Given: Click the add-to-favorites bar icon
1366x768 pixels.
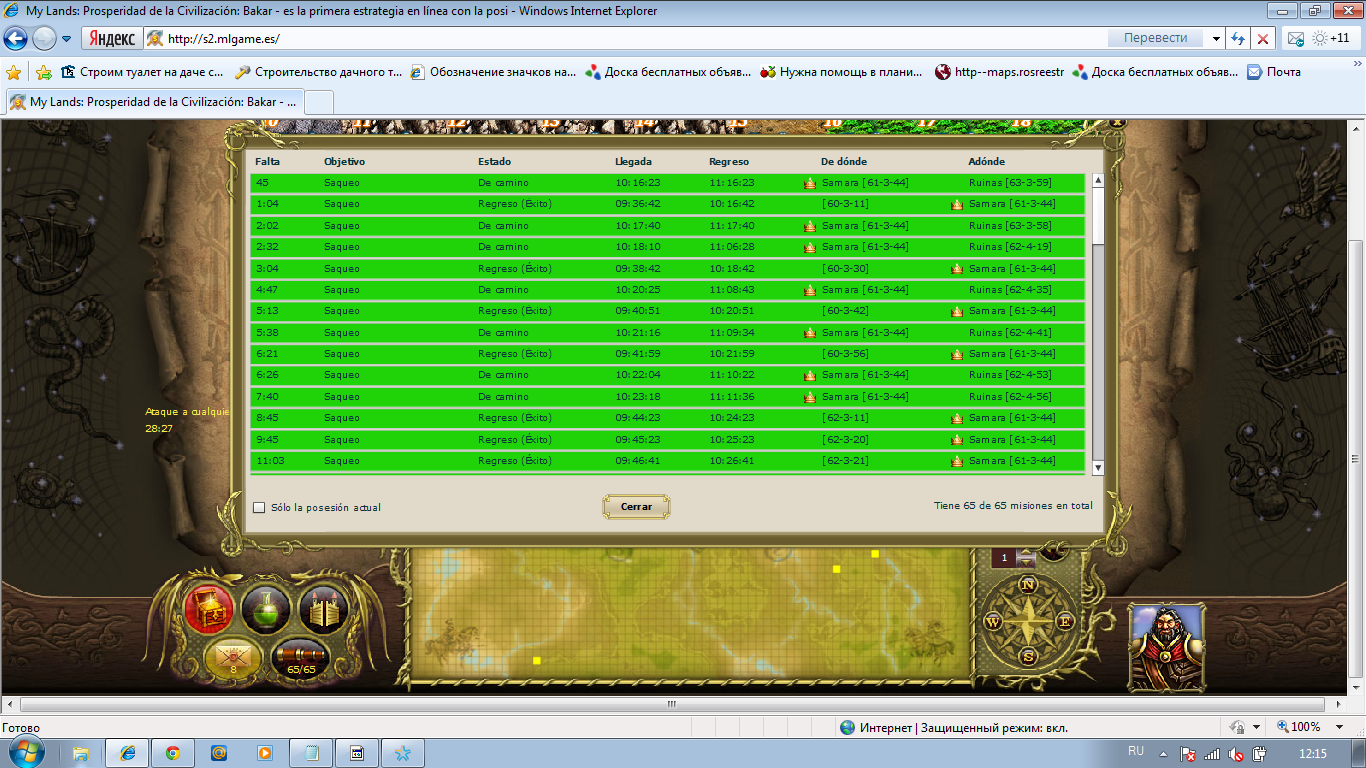Looking at the screenshot, I should coord(43,72).
